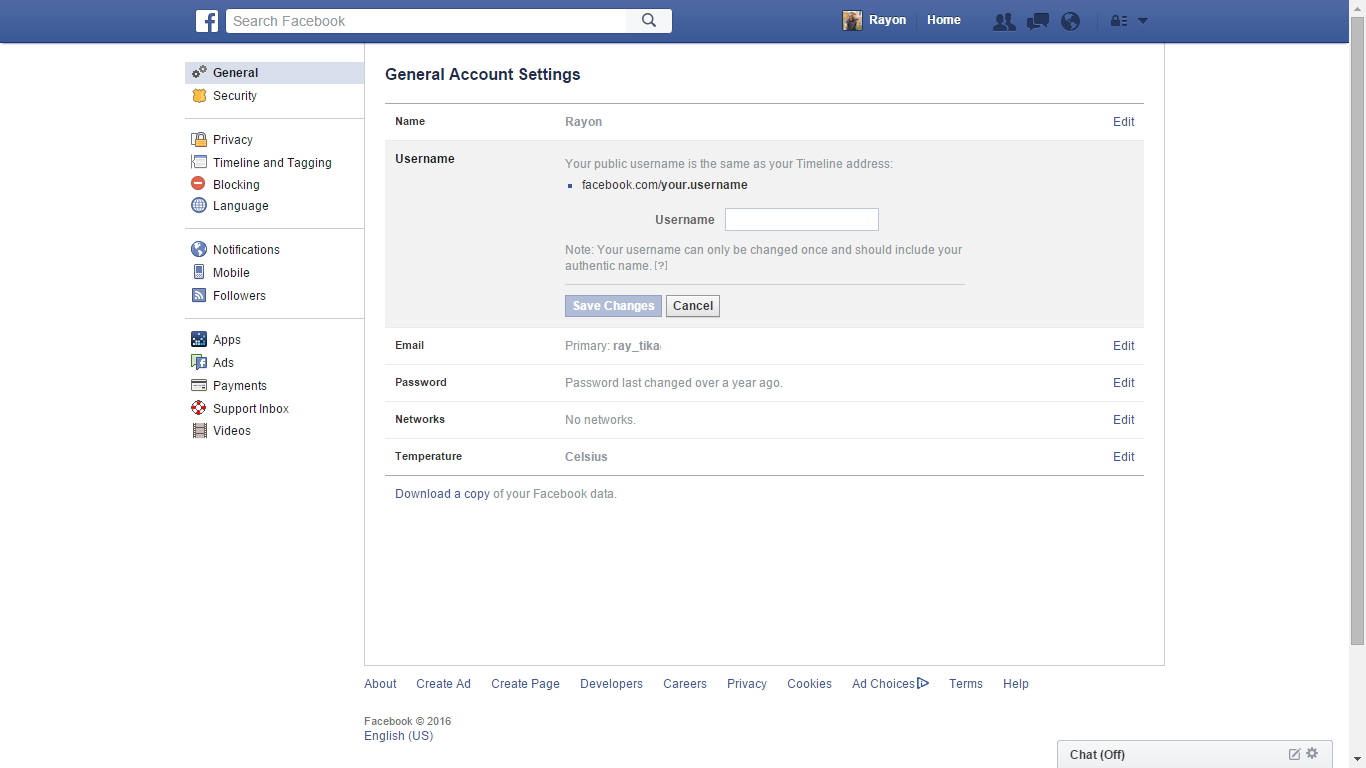Open Create Page footer link
The width and height of the screenshot is (1366, 768).
coord(525,684)
